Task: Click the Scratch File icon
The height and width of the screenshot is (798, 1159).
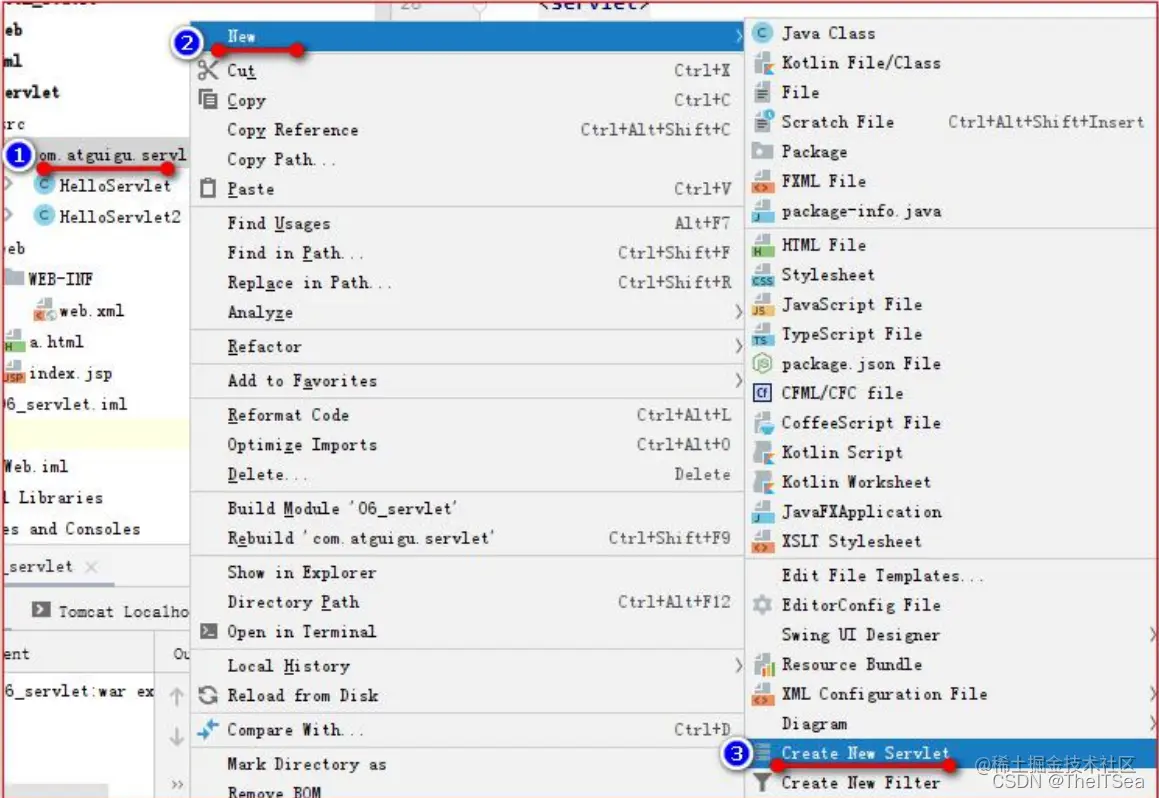Action: (x=762, y=122)
